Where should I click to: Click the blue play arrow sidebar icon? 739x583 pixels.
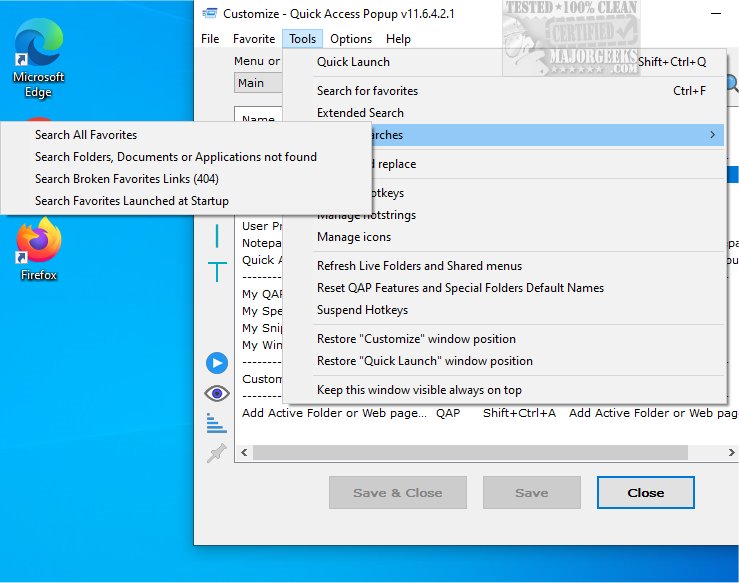[x=217, y=363]
